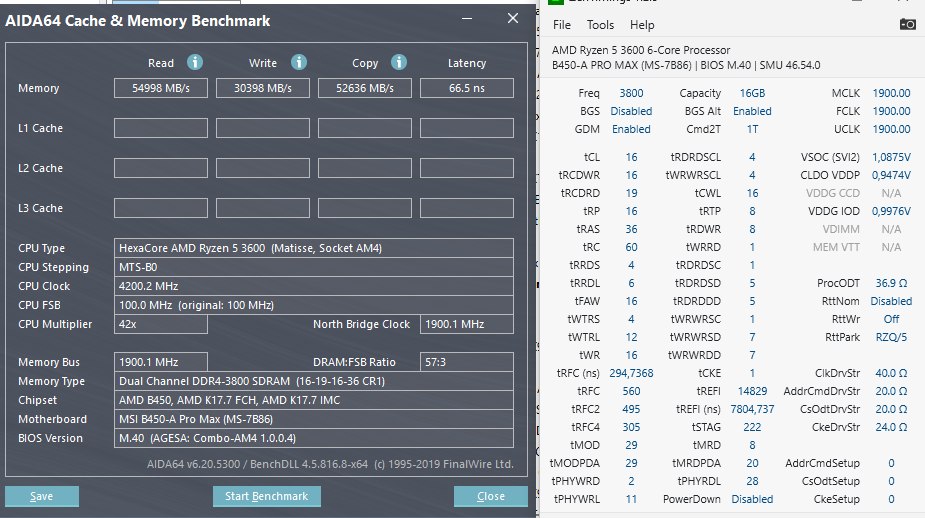Click tSTAG value 222
Viewport: 925px width, 518px height.
tap(752, 427)
